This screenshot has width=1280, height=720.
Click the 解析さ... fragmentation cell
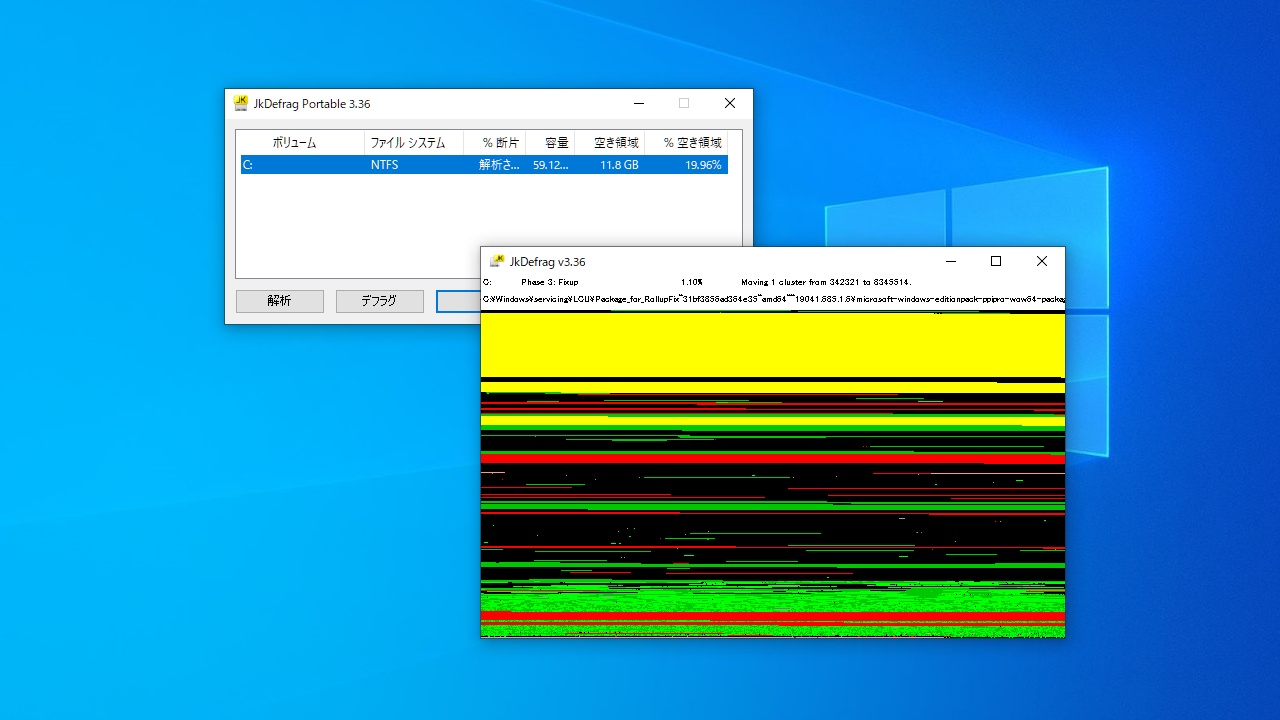tap(499, 165)
